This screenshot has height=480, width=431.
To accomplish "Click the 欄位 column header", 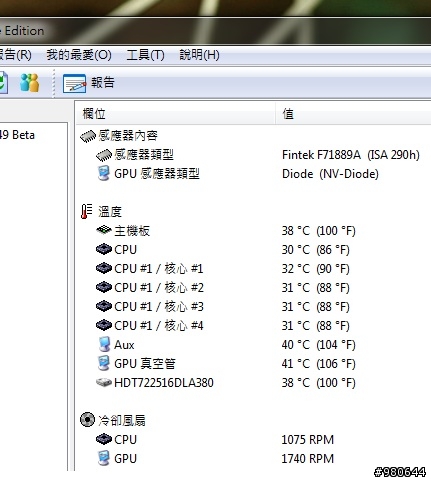I will pos(94,114).
